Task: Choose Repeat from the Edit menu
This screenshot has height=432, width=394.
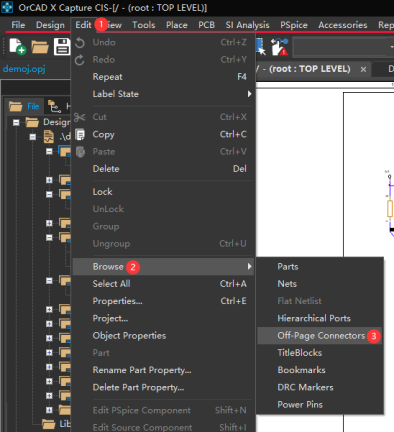Action: (x=163, y=77)
